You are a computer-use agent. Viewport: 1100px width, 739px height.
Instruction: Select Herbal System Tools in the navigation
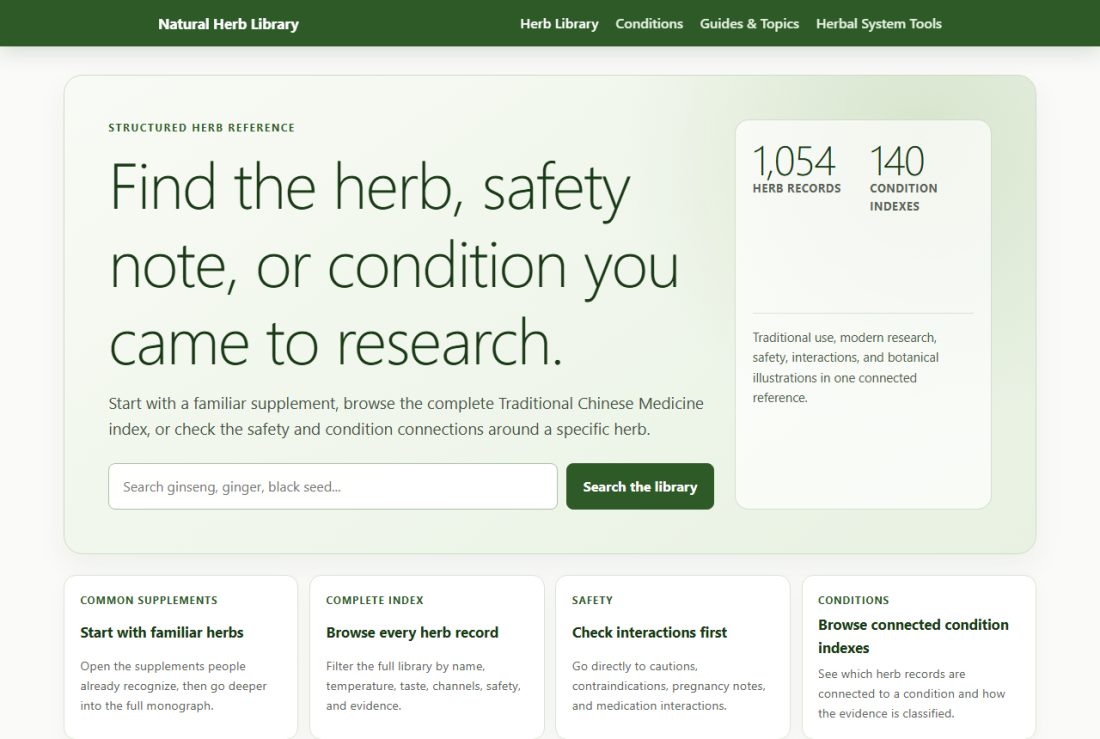(x=878, y=24)
